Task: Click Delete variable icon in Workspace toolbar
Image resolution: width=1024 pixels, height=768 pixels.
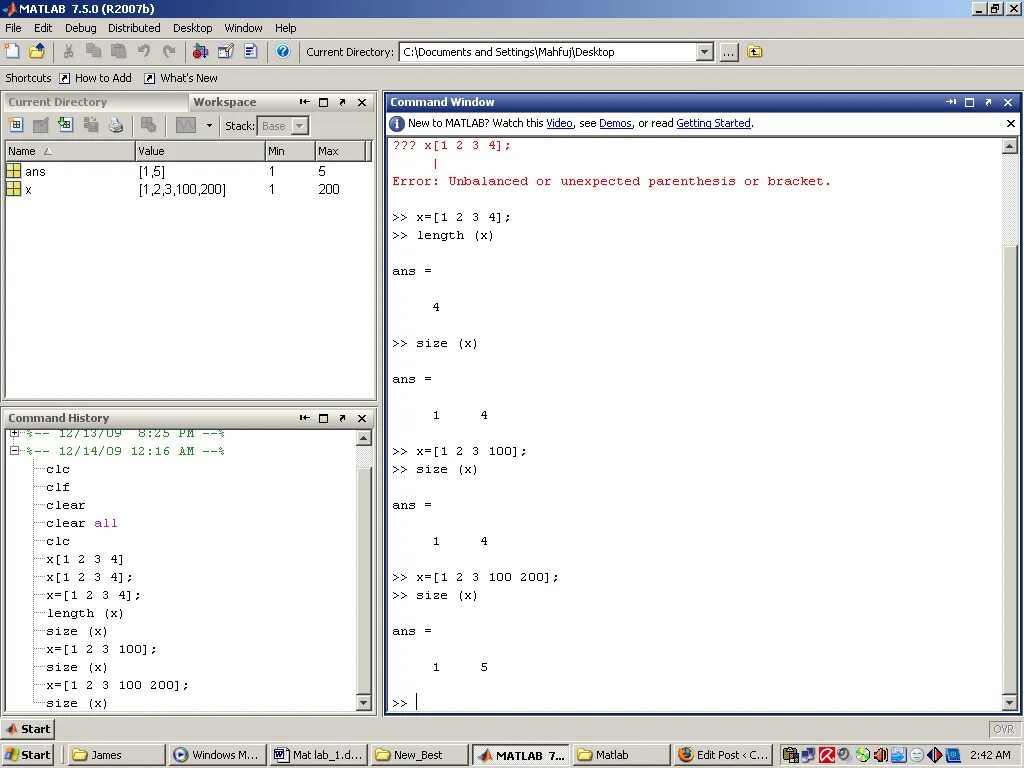Action: coord(148,125)
